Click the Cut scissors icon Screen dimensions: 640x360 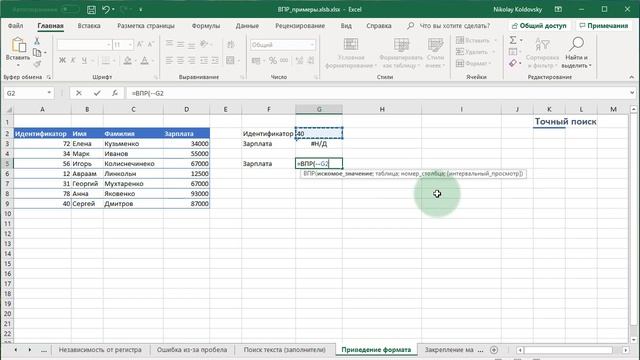tap(37, 41)
